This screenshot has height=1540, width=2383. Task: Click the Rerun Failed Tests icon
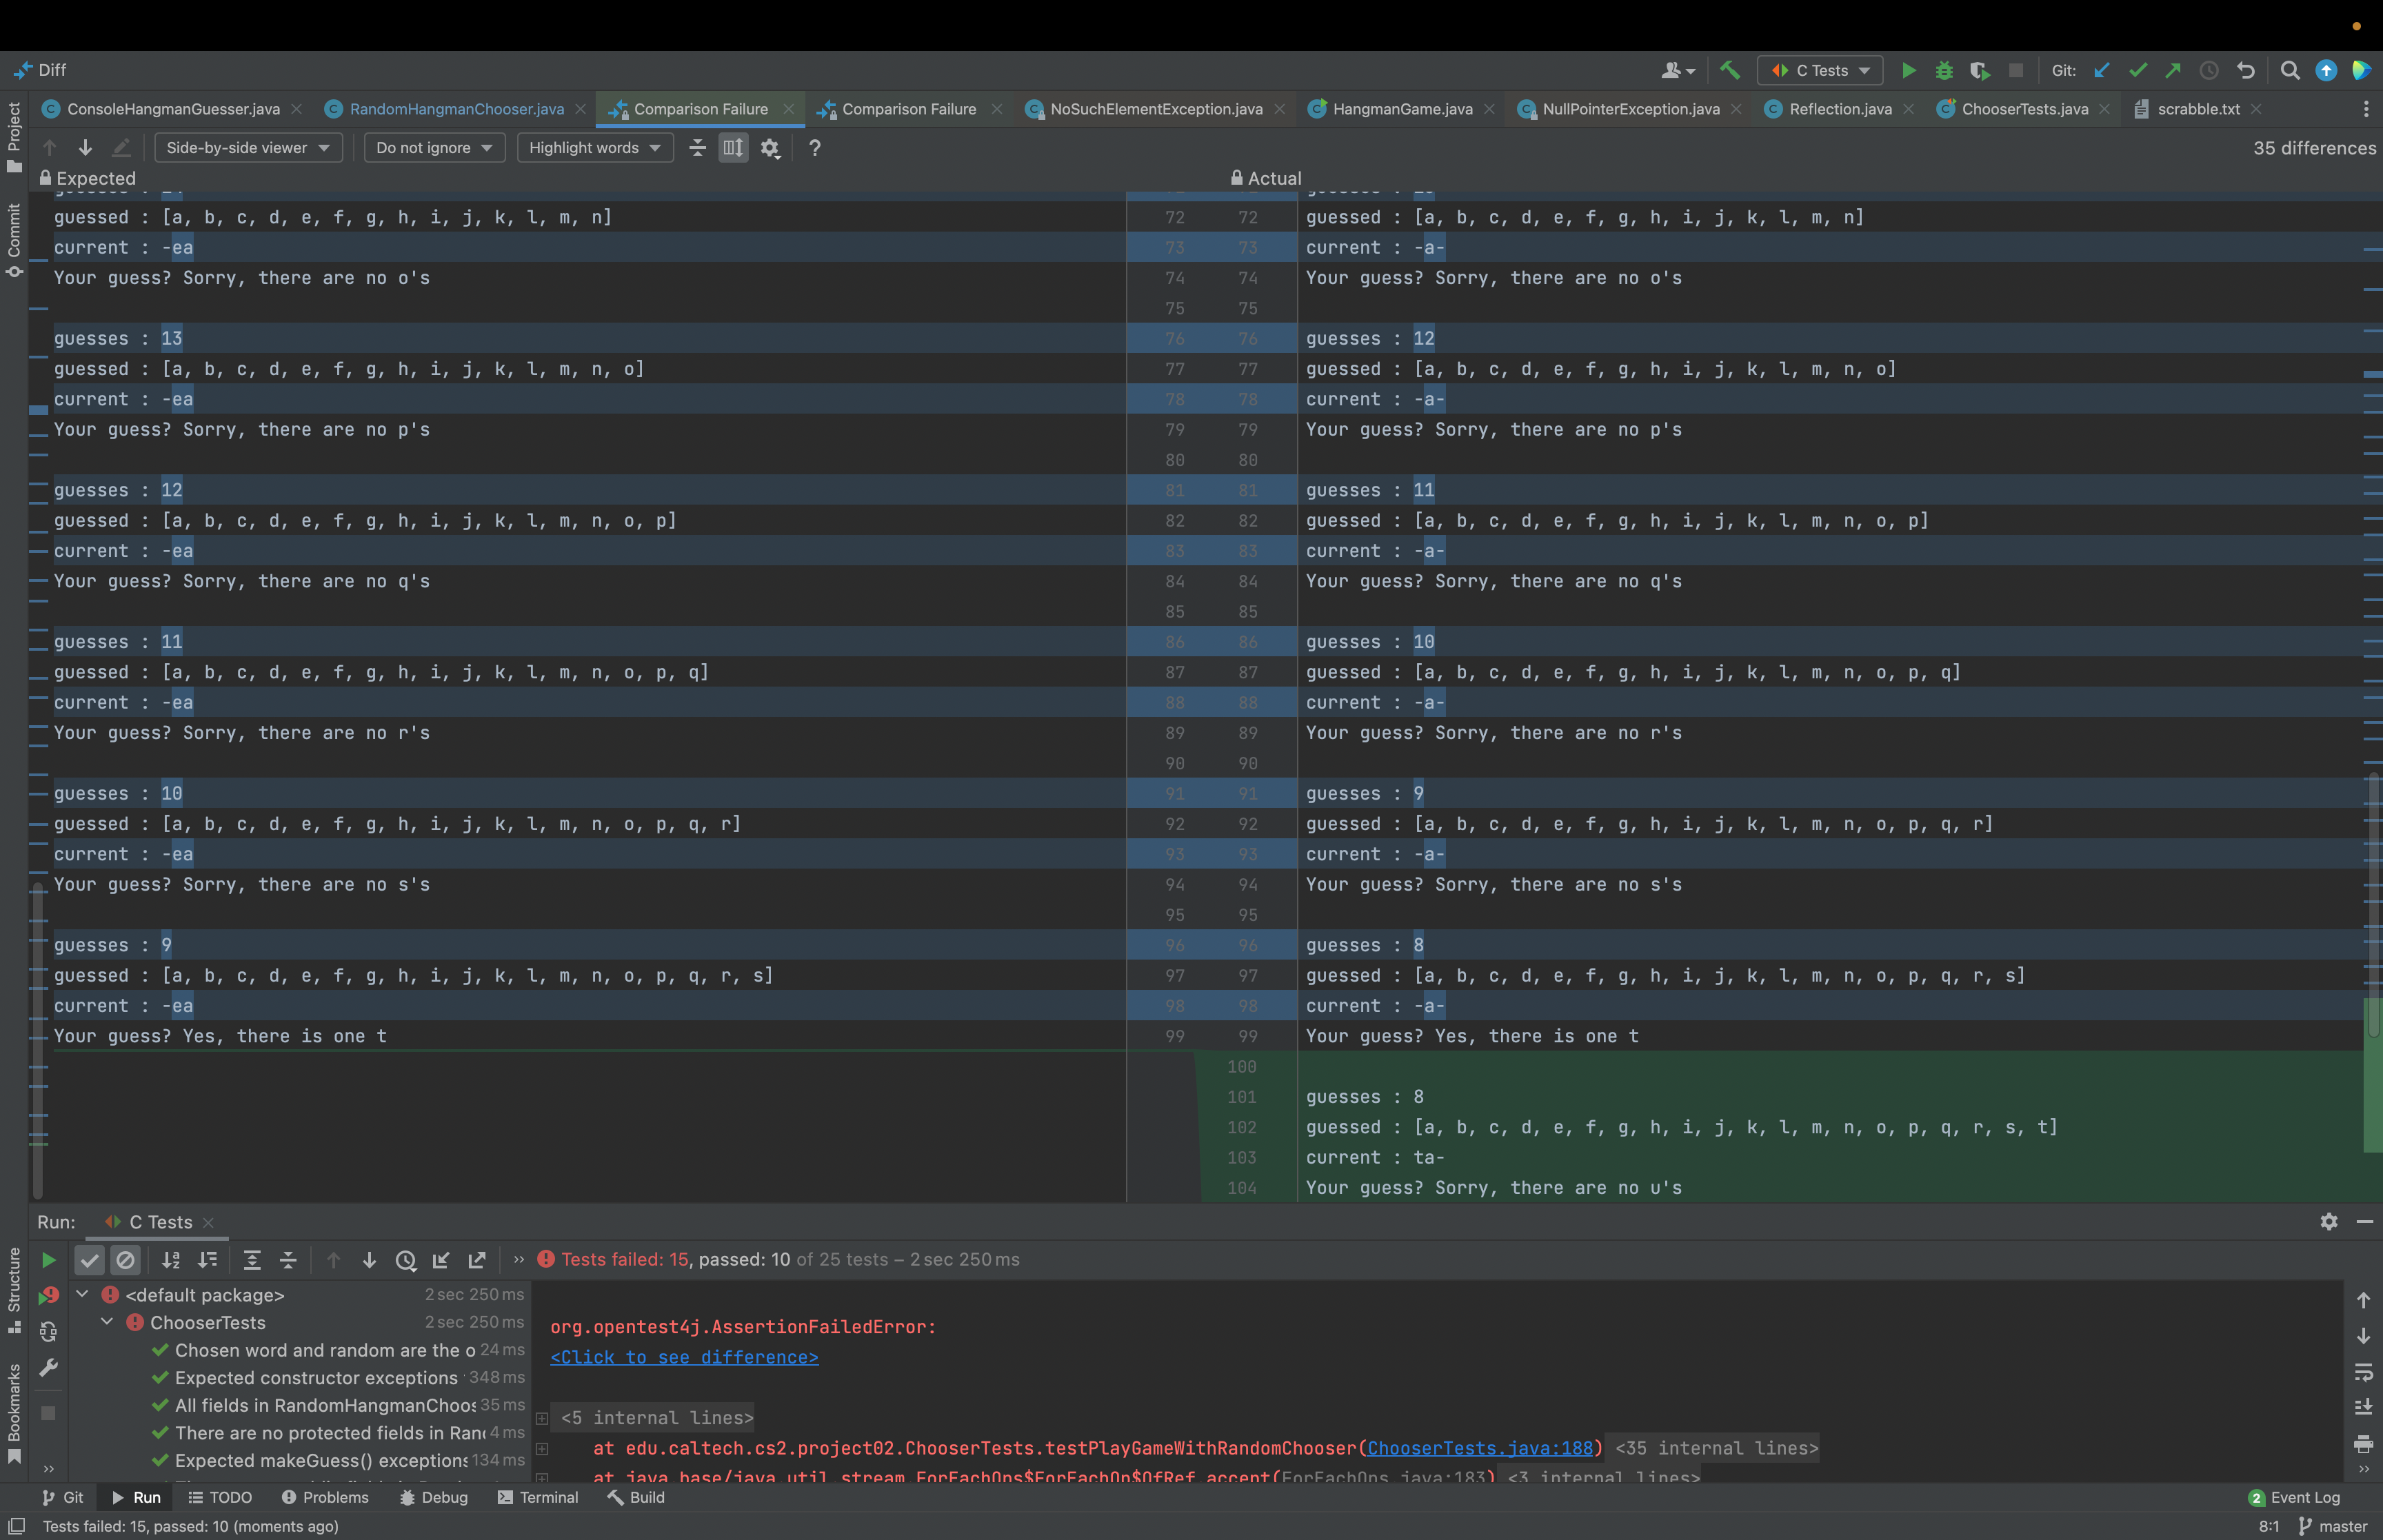pyautogui.click(x=48, y=1296)
